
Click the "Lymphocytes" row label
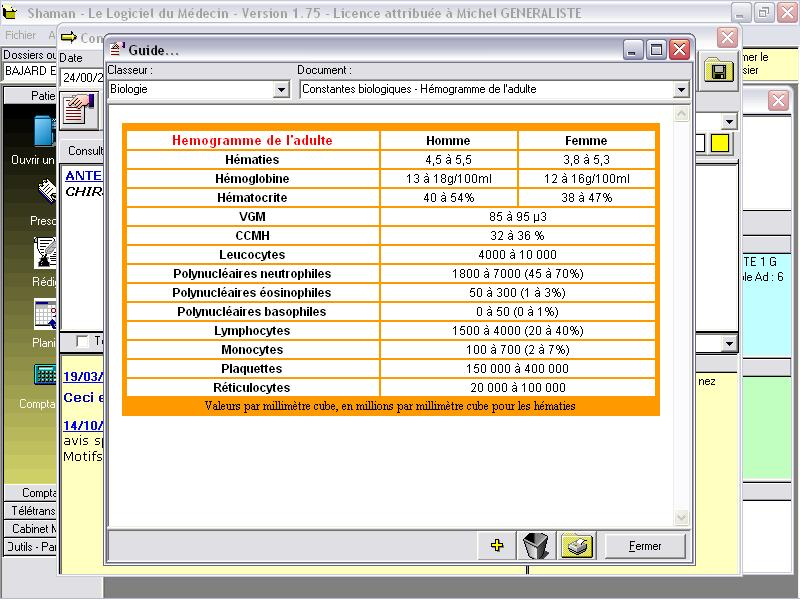point(252,331)
